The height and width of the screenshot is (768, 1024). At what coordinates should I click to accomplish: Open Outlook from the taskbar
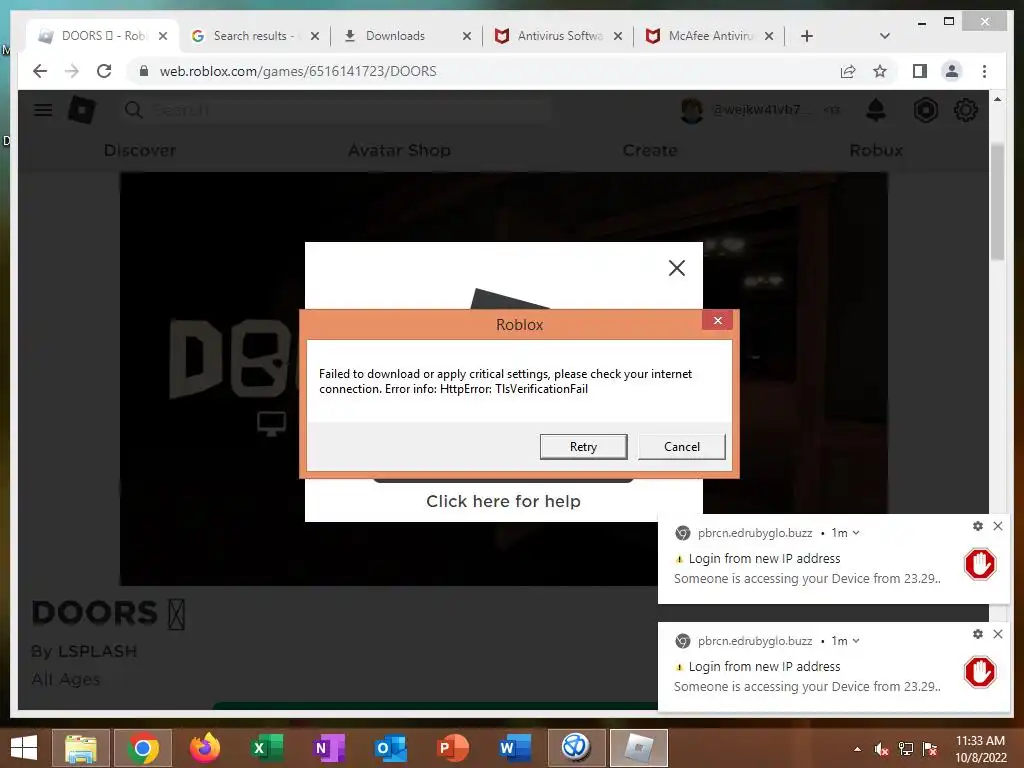coord(391,748)
